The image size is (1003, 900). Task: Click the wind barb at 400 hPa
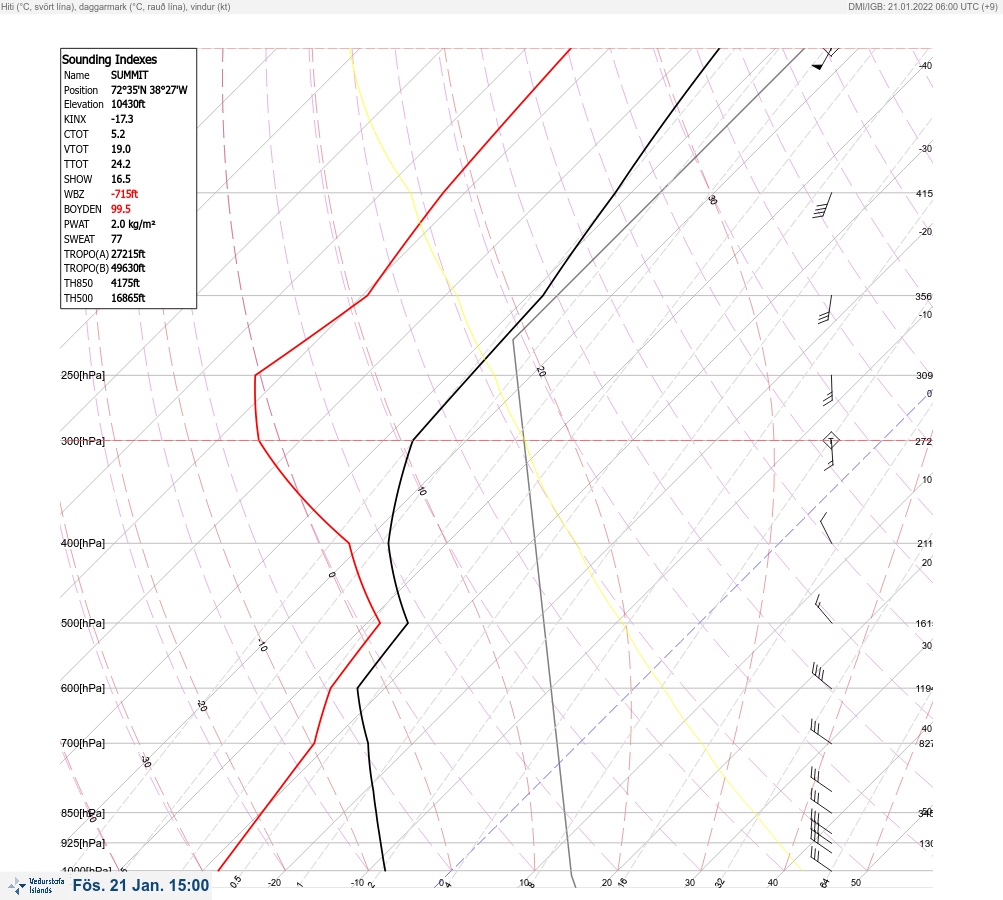coord(826,528)
